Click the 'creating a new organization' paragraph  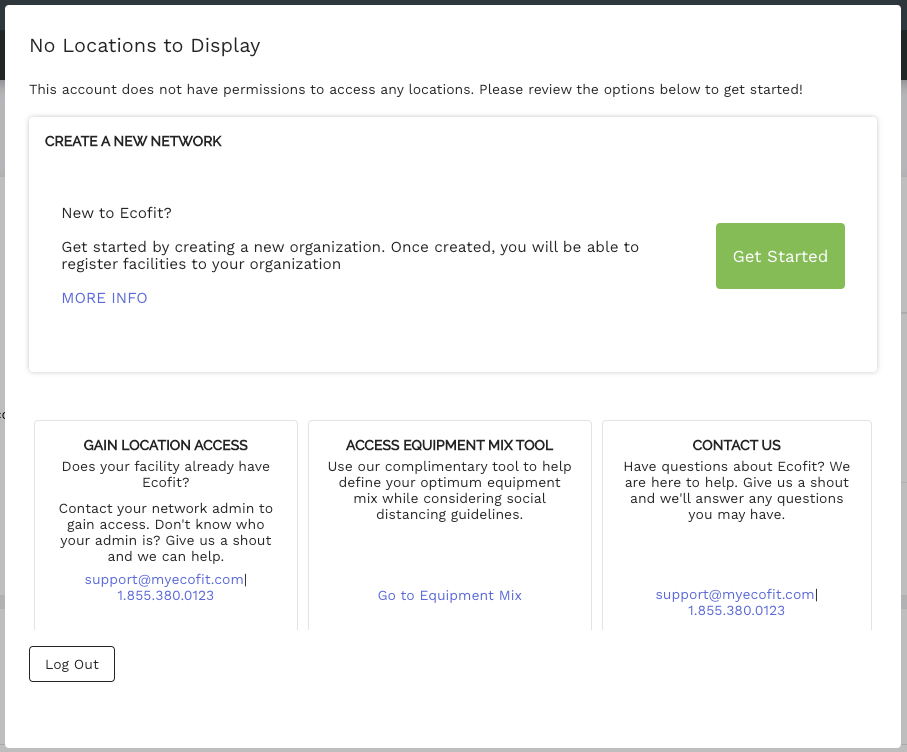pyautogui.click(x=350, y=255)
